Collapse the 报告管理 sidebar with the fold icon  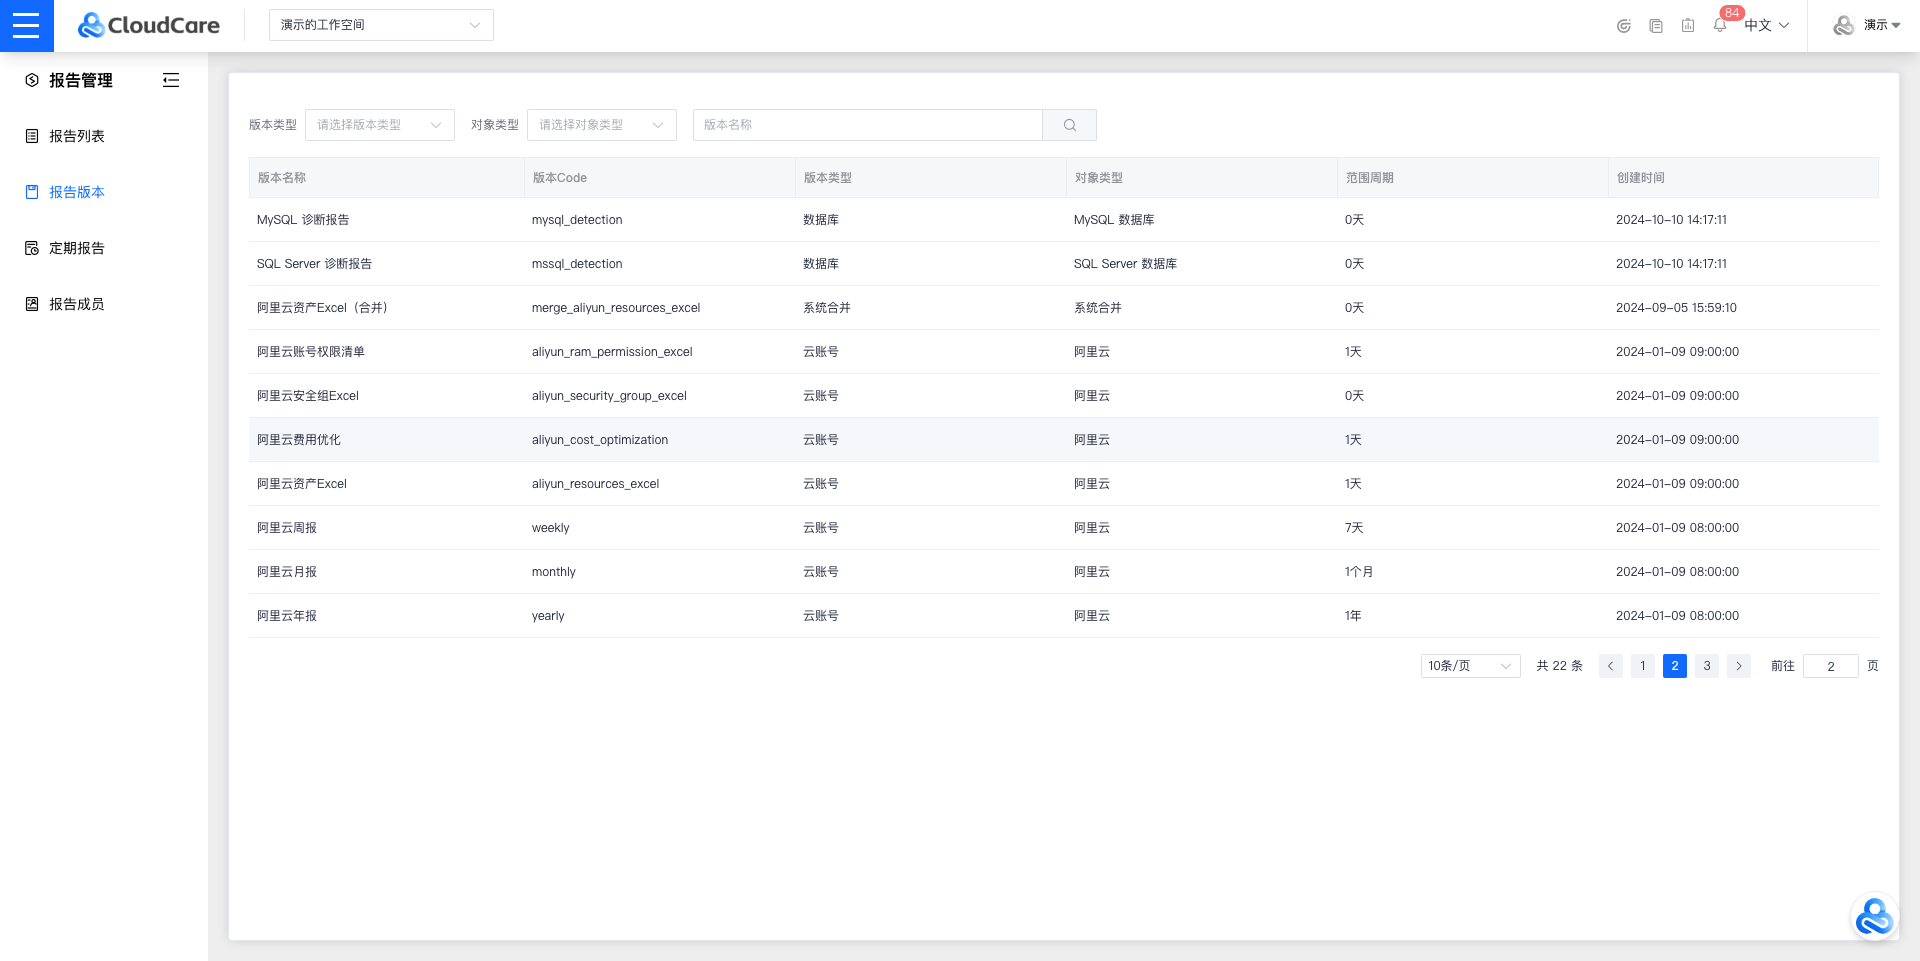pyautogui.click(x=171, y=80)
